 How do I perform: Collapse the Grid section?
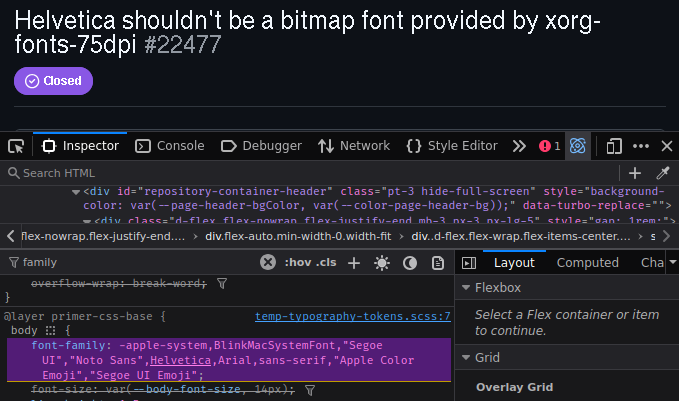point(466,357)
